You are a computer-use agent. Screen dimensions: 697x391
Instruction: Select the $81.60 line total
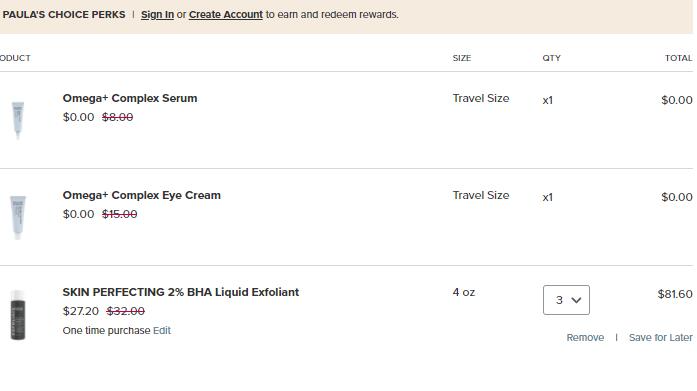tap(675, 294)
